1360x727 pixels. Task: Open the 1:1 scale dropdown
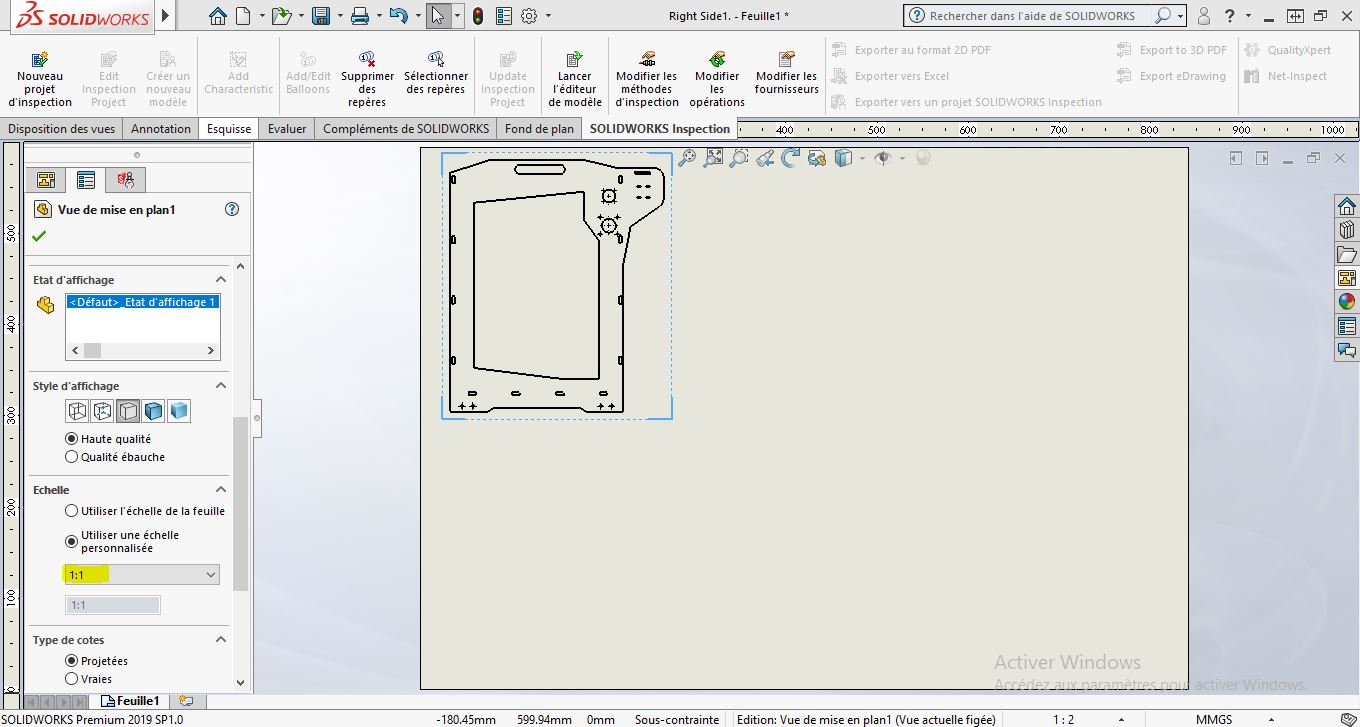142,575
